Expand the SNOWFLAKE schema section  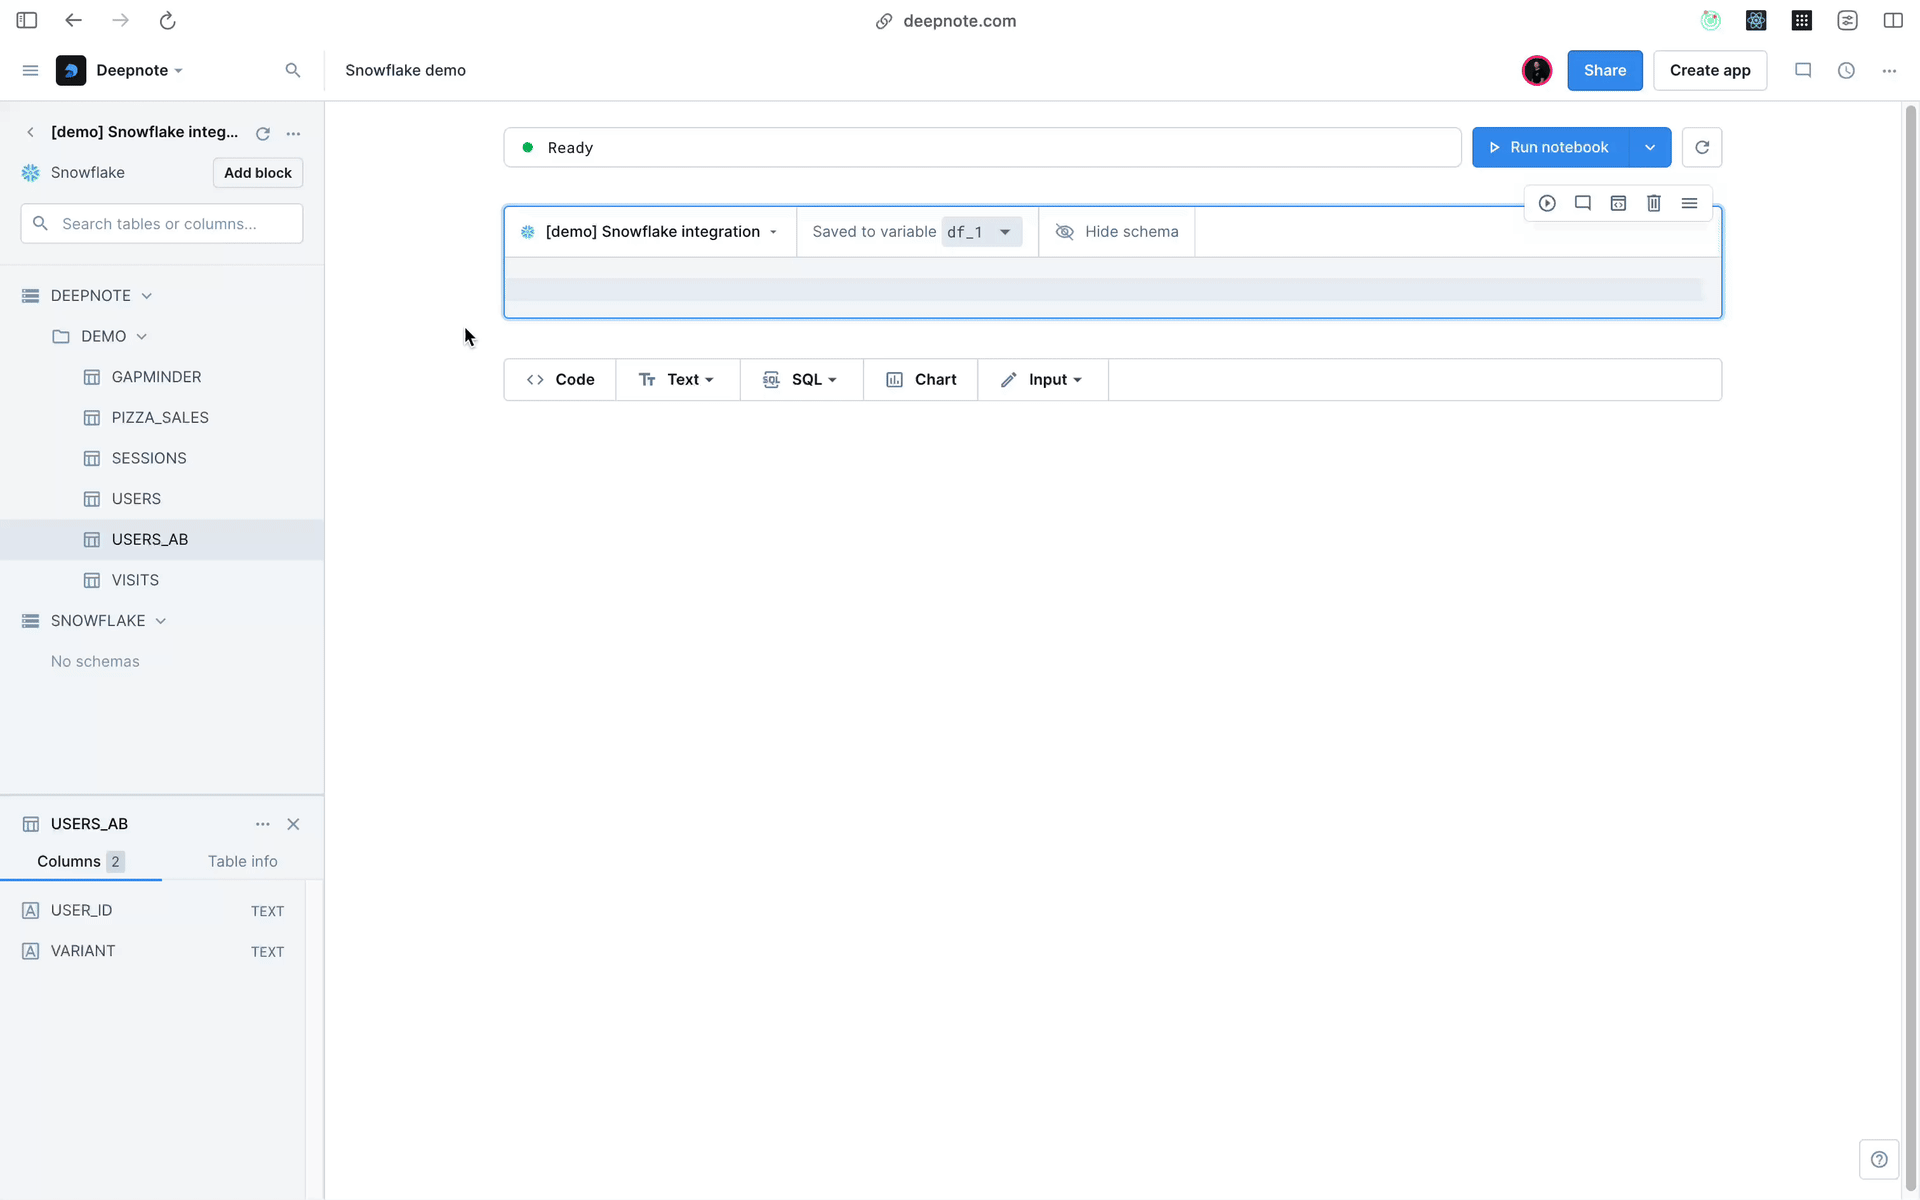point(160,619)
